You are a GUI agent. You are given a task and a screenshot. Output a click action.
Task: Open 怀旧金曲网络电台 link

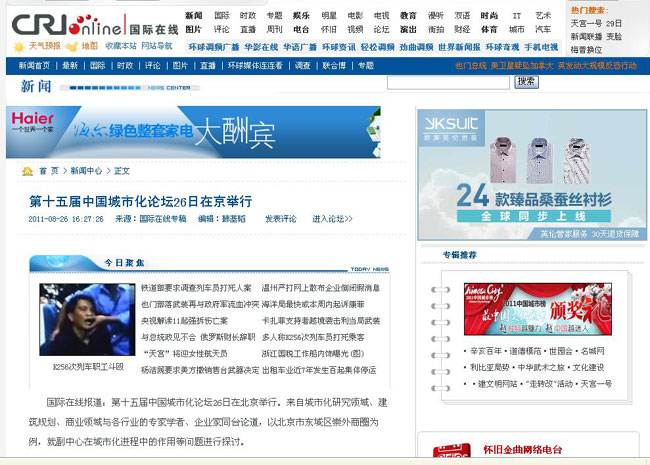pyautogui.click(x=523, y=450)
